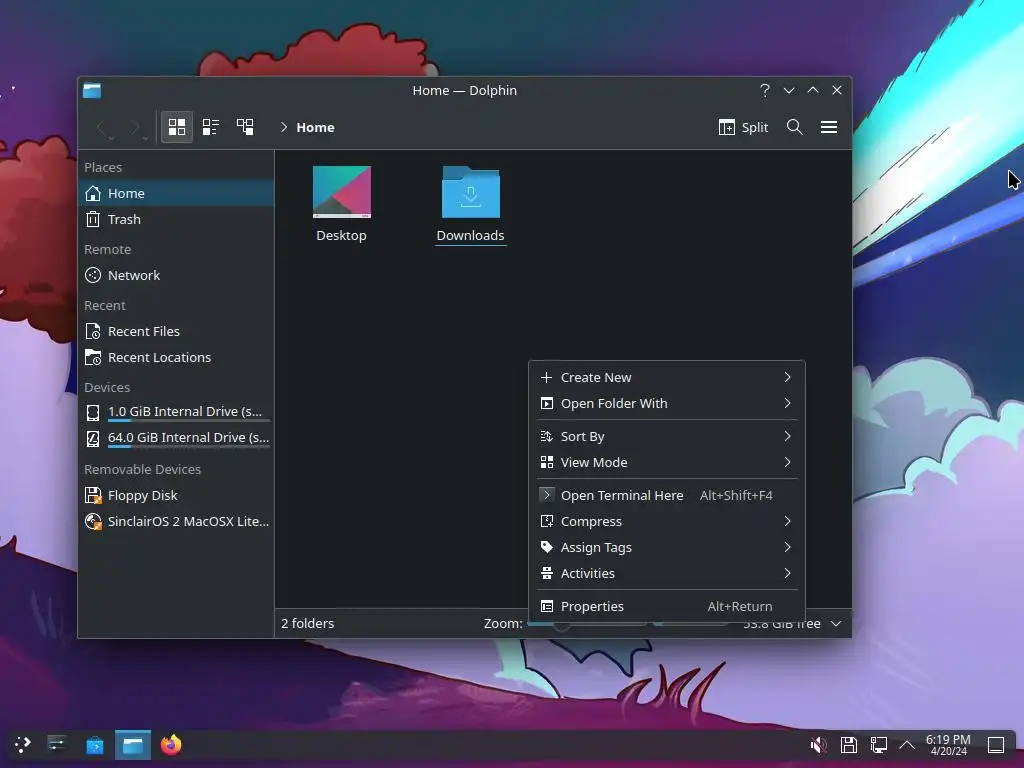Select the Desktop folder thumbnail
The height and width of the screenshot is (768, 1024).
(342, 192)
